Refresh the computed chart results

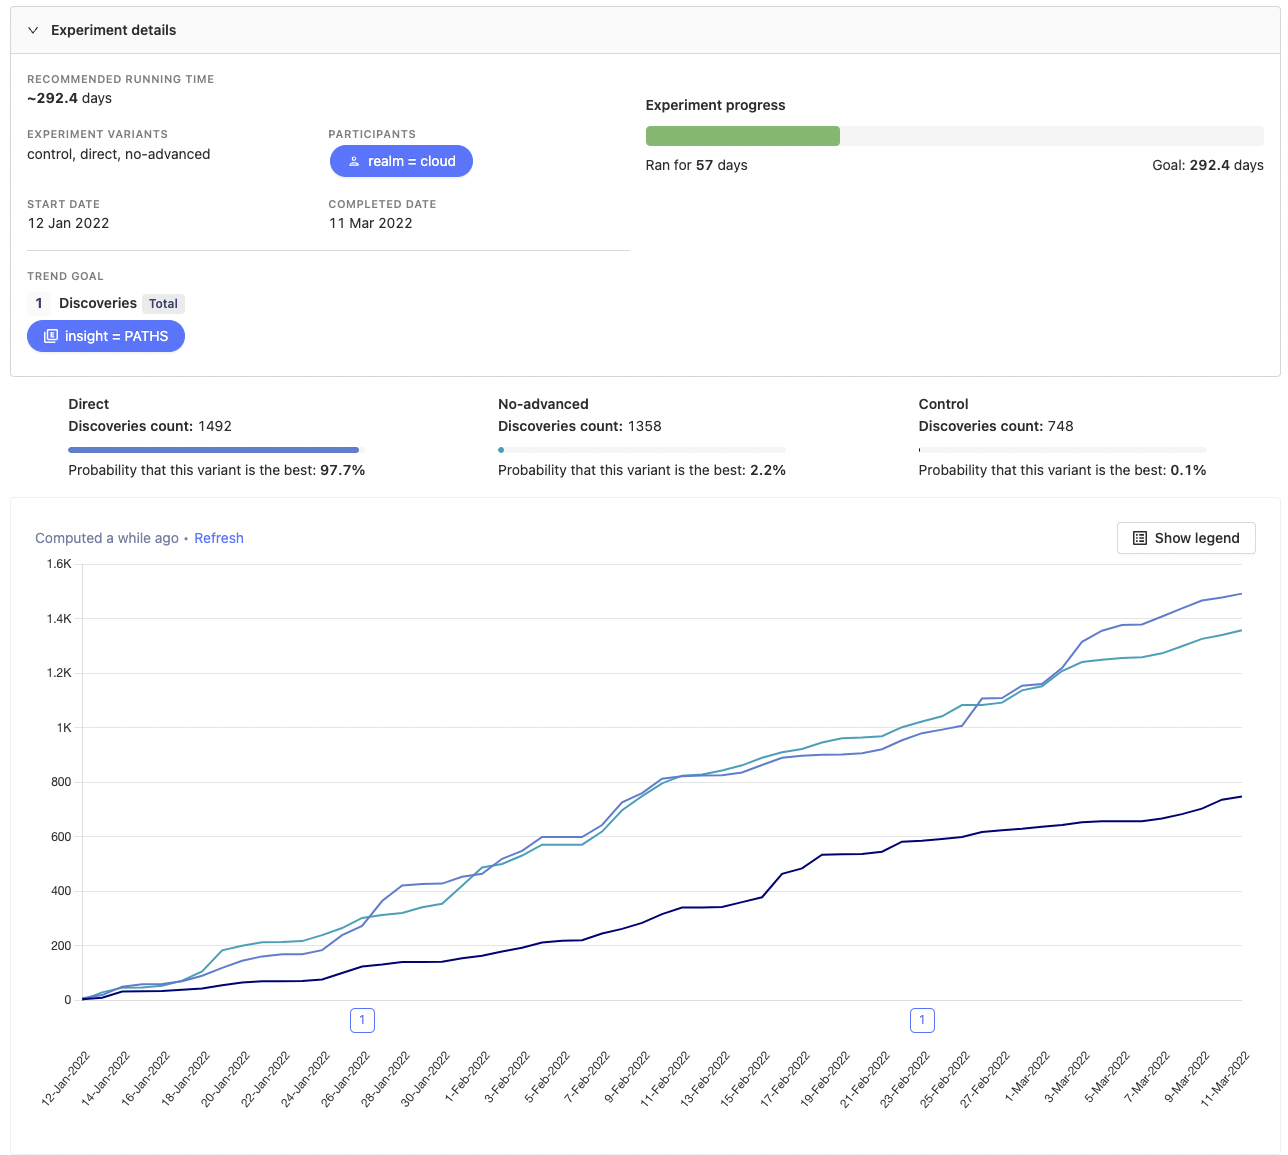(218, 538)
